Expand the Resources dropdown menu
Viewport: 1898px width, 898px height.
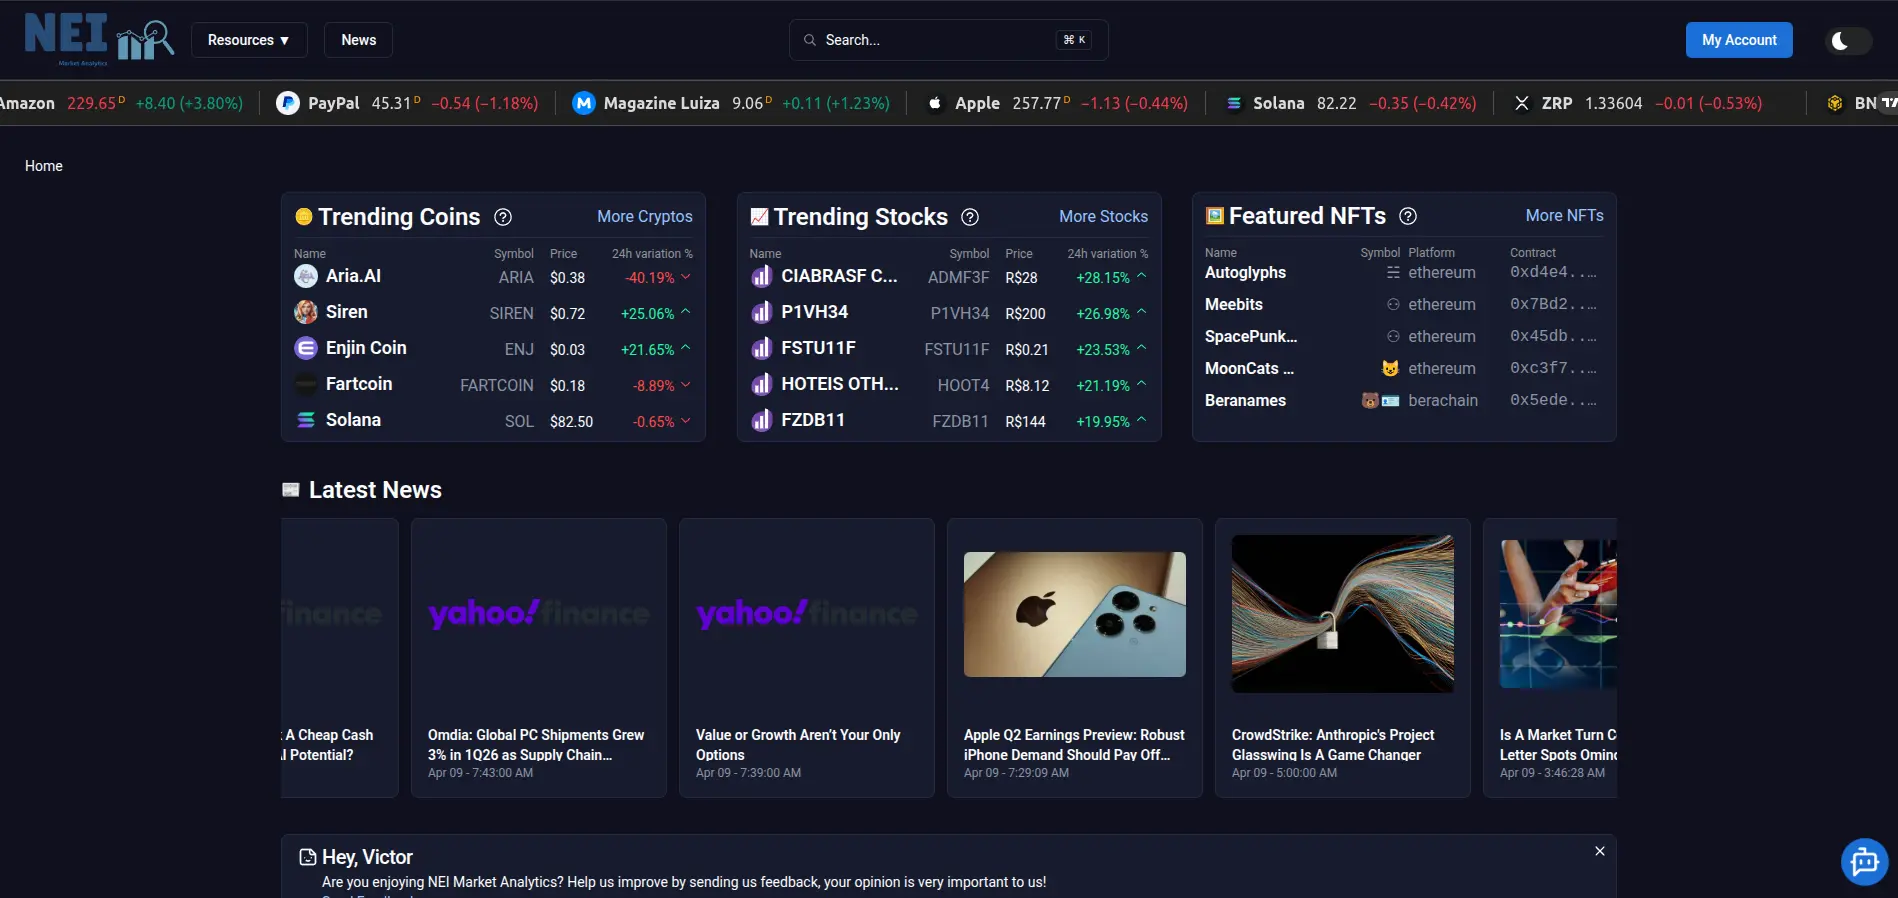tap(249, 40)
